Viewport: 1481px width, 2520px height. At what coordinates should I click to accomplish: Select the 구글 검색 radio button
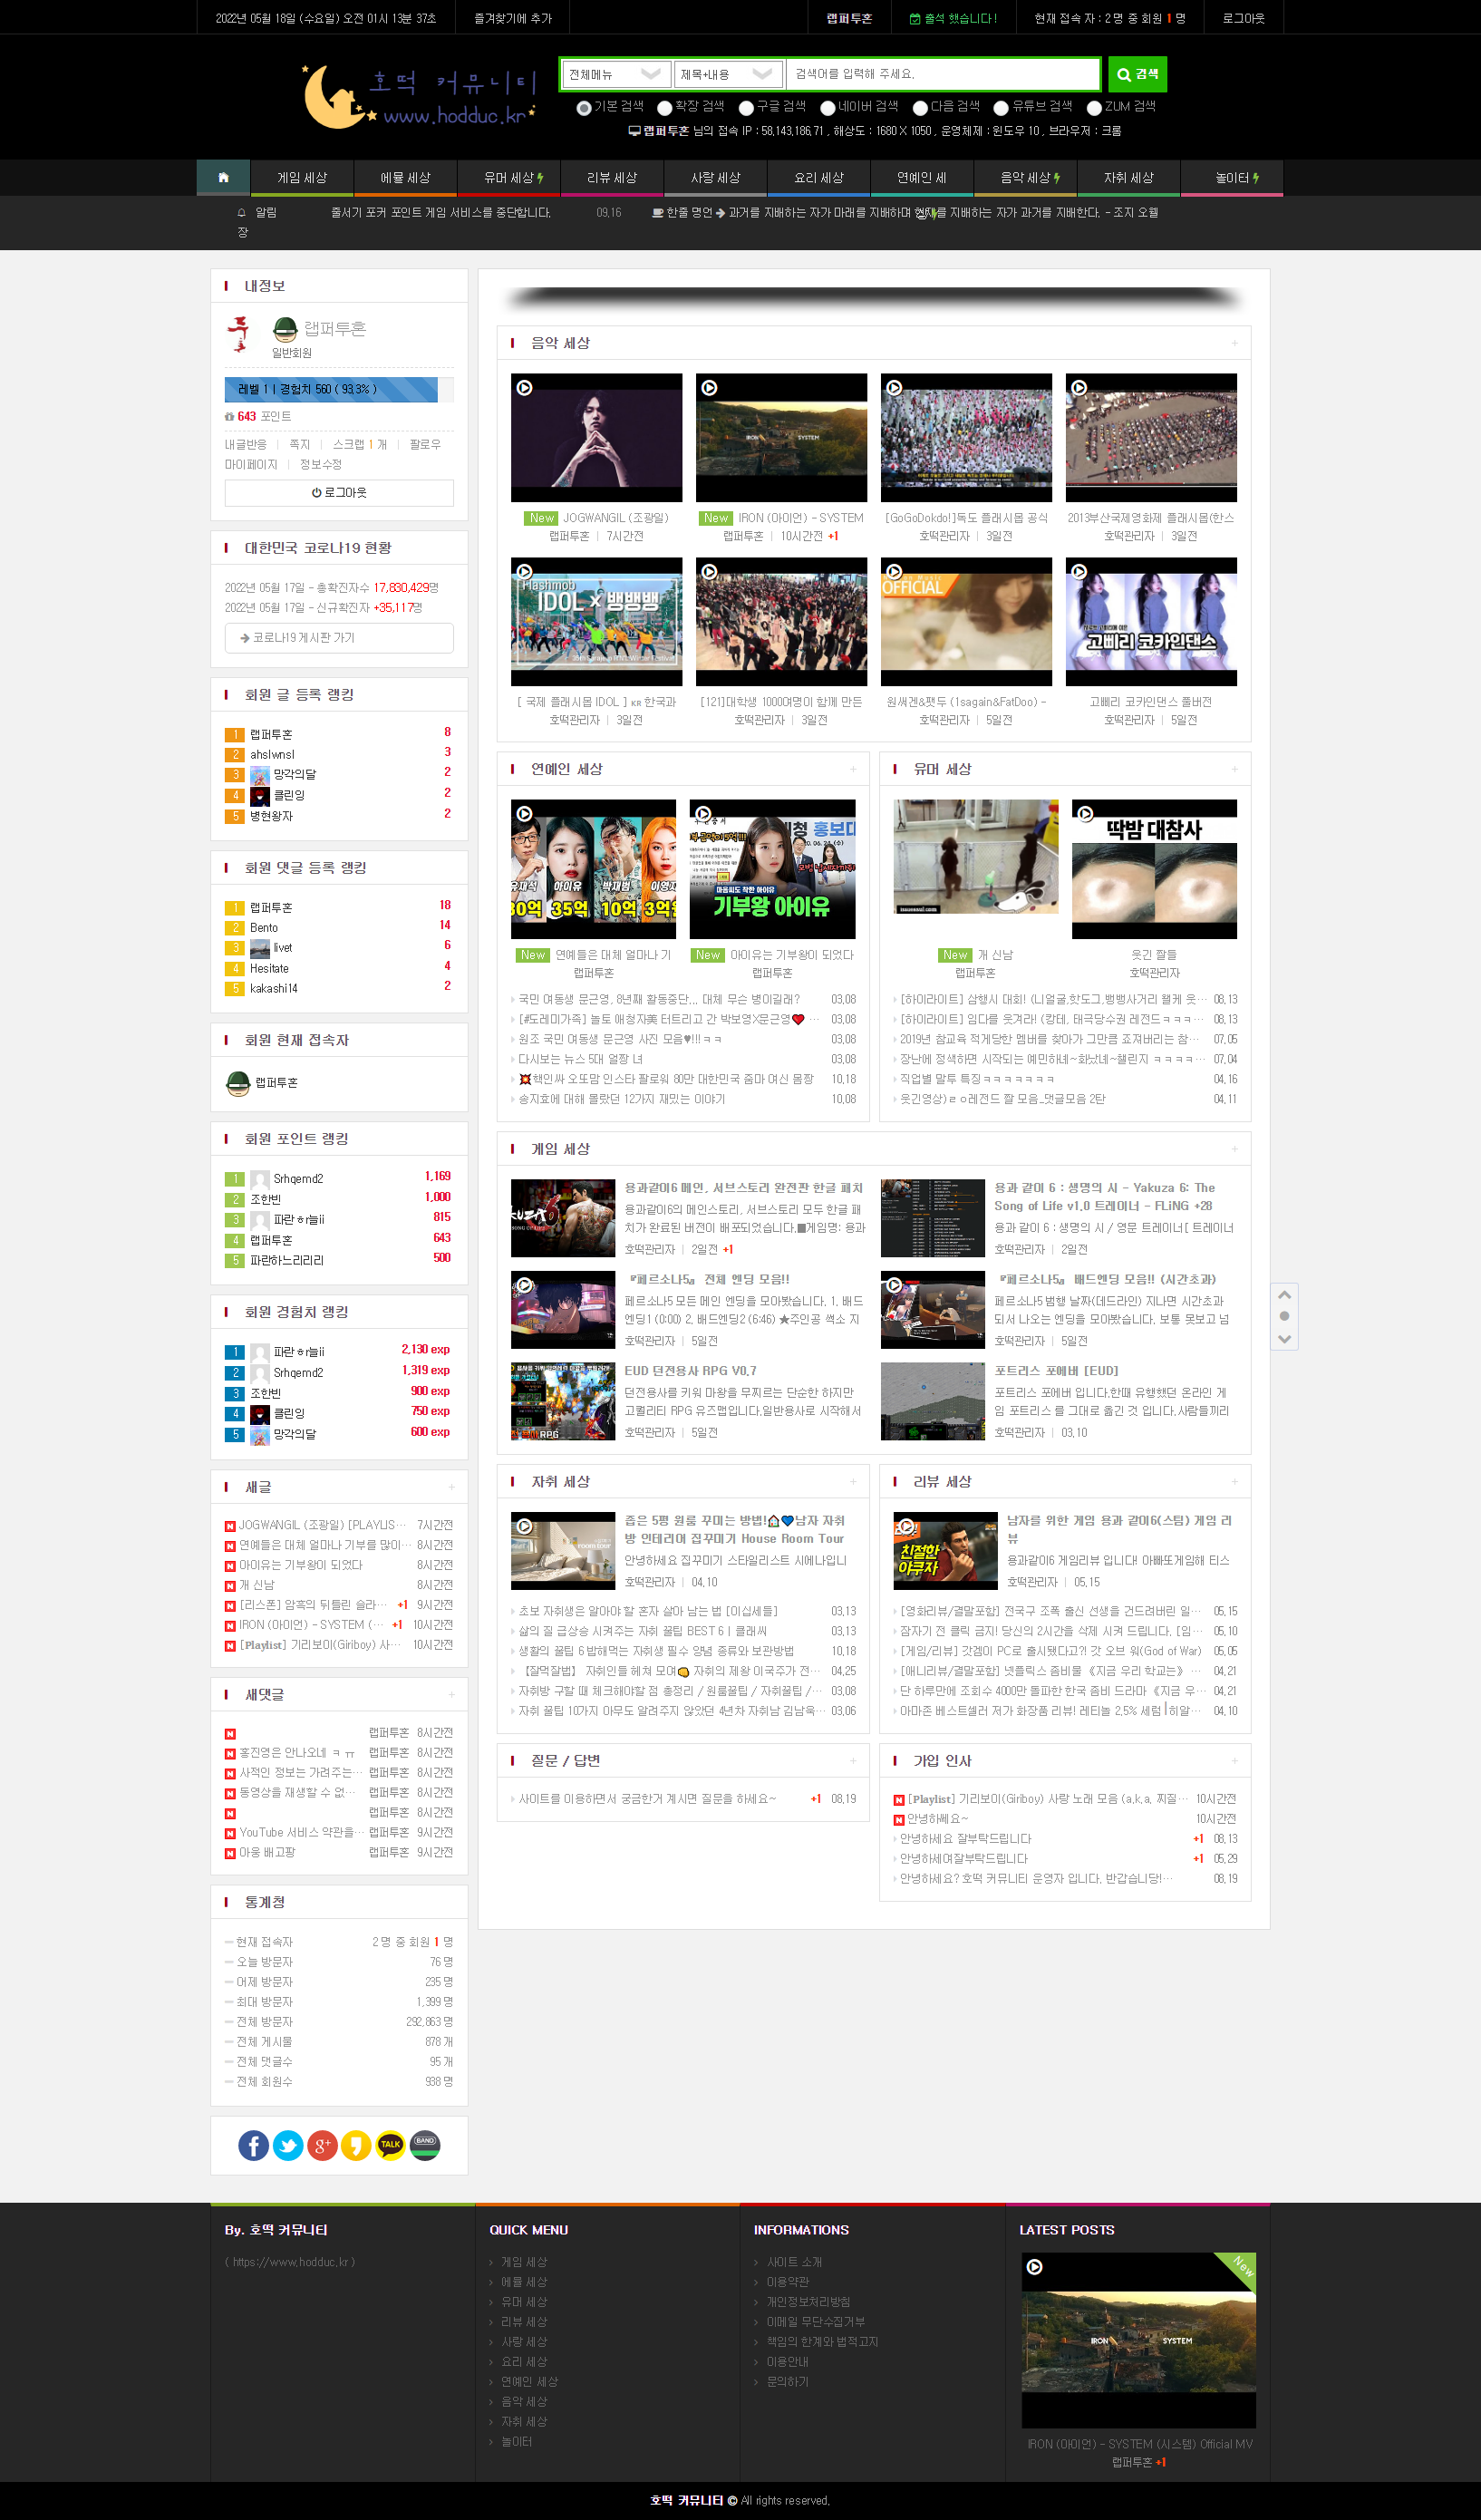[746, 108]
